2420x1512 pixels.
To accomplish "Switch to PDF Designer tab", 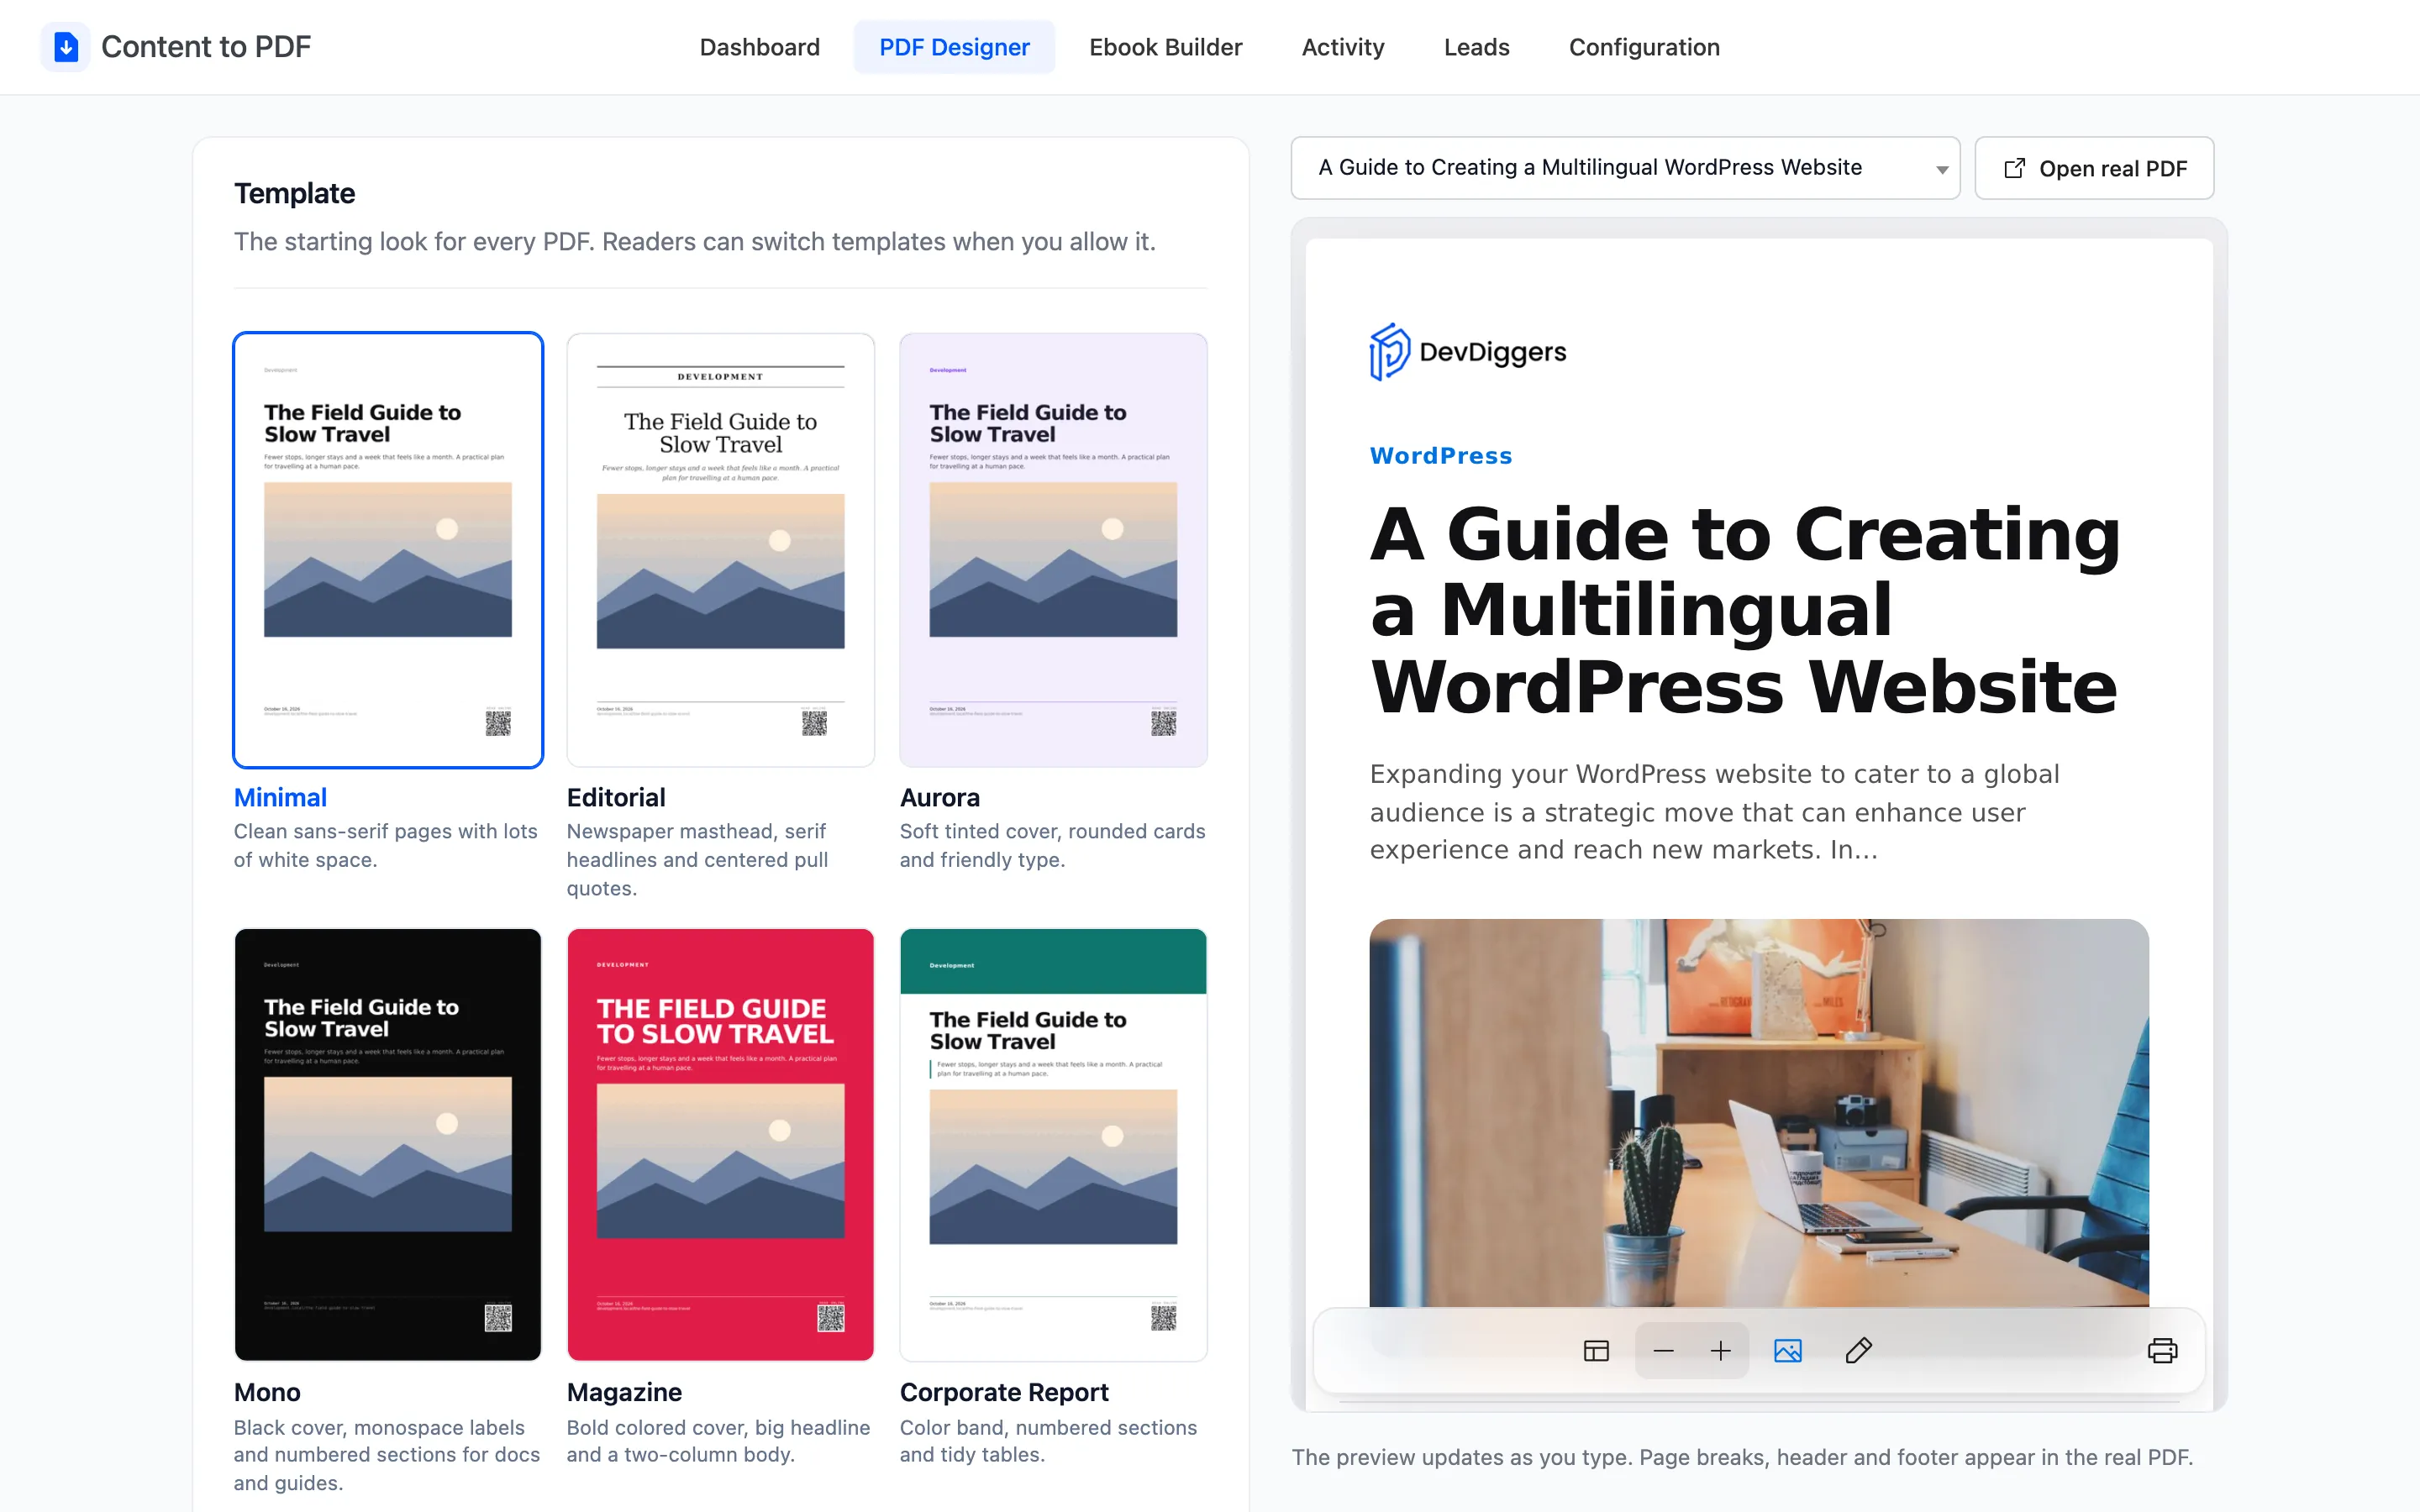I will pyautogui.click(x=954, y=47).
